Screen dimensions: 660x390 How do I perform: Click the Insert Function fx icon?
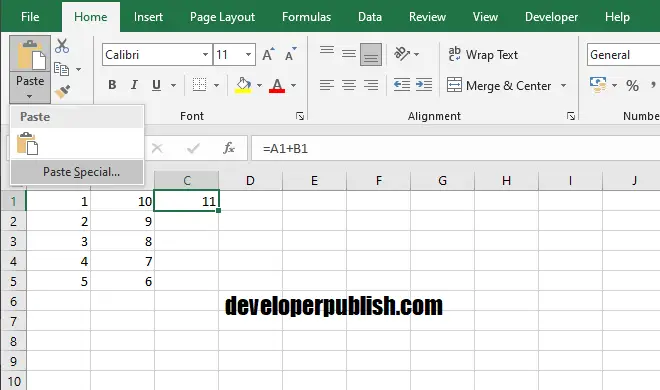229,148
